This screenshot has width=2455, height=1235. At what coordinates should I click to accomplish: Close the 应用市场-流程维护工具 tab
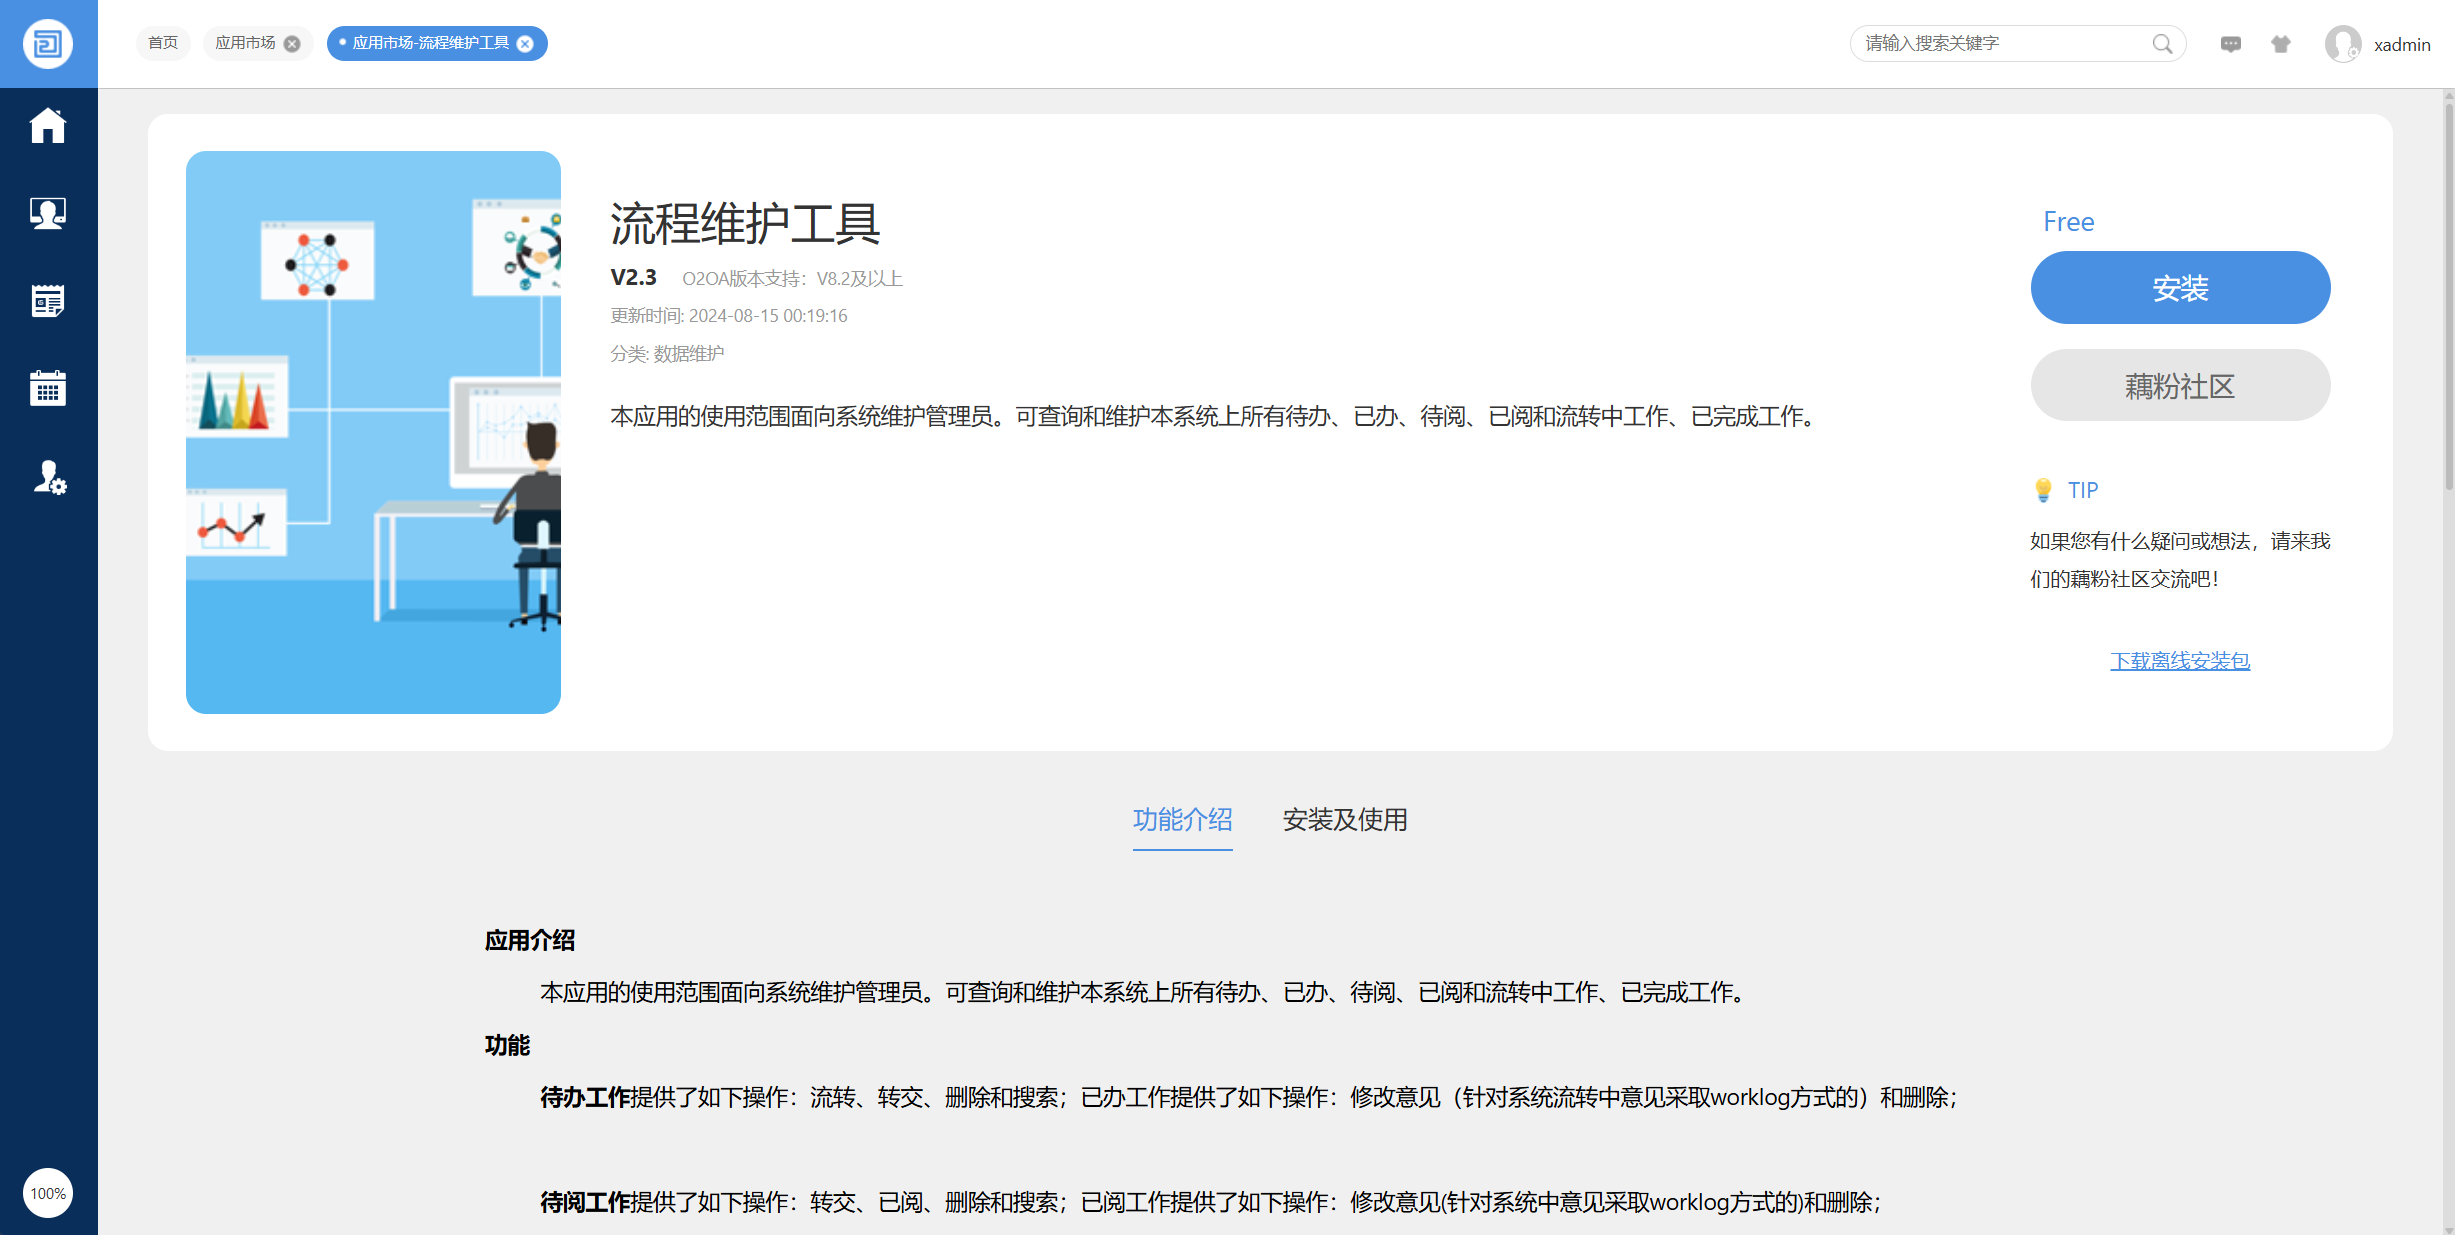click(x=525, y=44)
